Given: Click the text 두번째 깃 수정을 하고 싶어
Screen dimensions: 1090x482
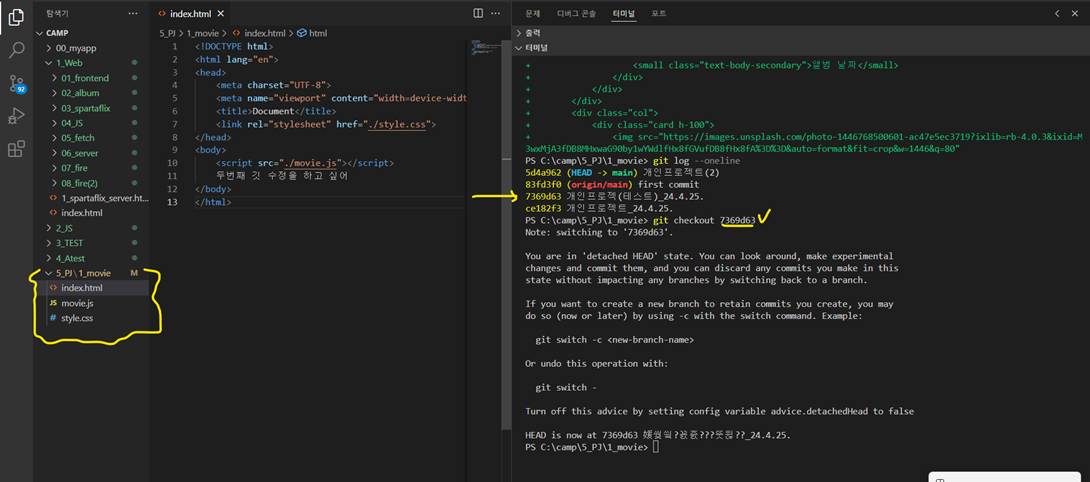Looking at the screenshot, I should pyautogui.click(x=282, y=176).
